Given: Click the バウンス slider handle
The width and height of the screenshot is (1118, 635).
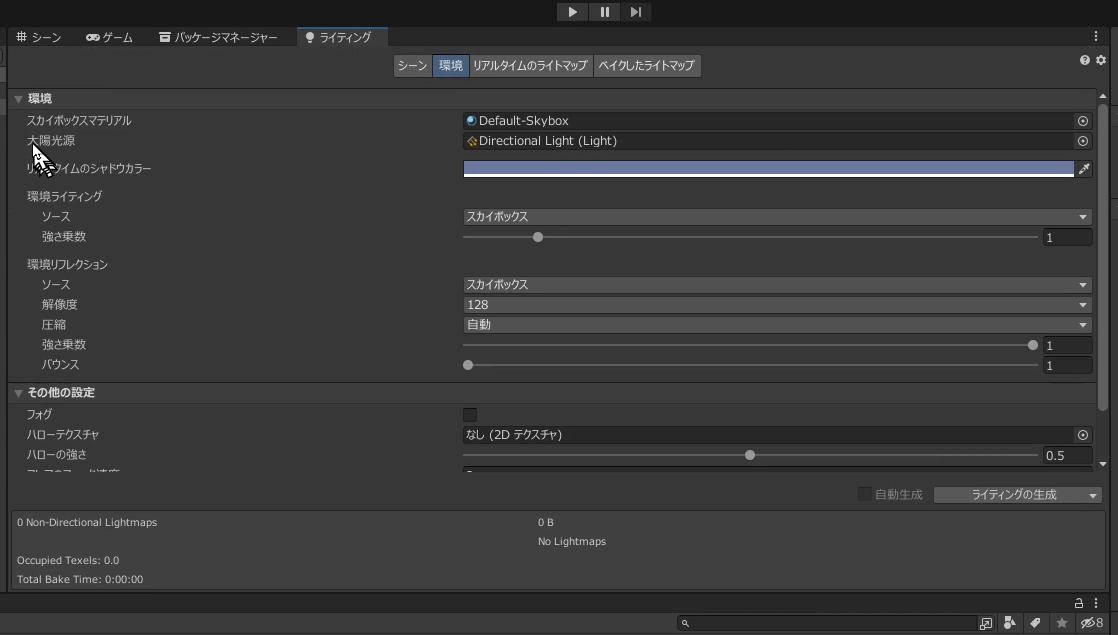Looking at the screenshot, I should click(x=468, y=366).
